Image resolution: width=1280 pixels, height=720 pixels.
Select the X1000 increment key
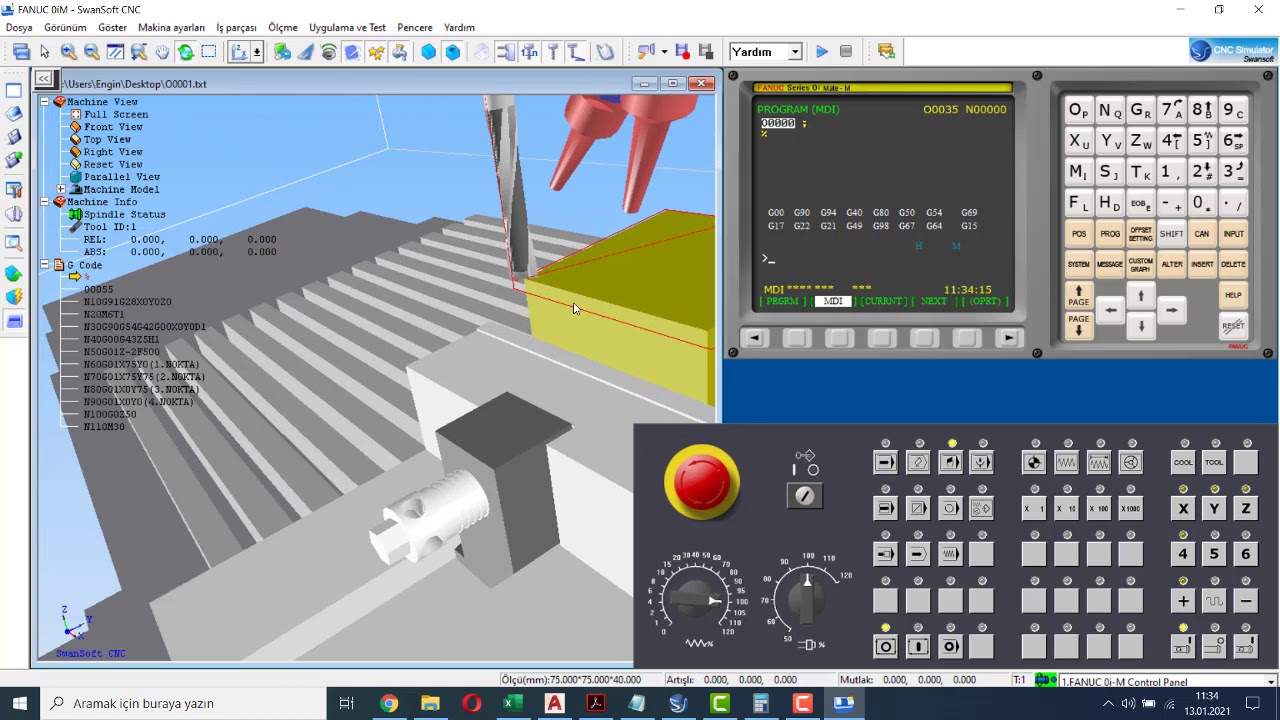click(1130, 508)
